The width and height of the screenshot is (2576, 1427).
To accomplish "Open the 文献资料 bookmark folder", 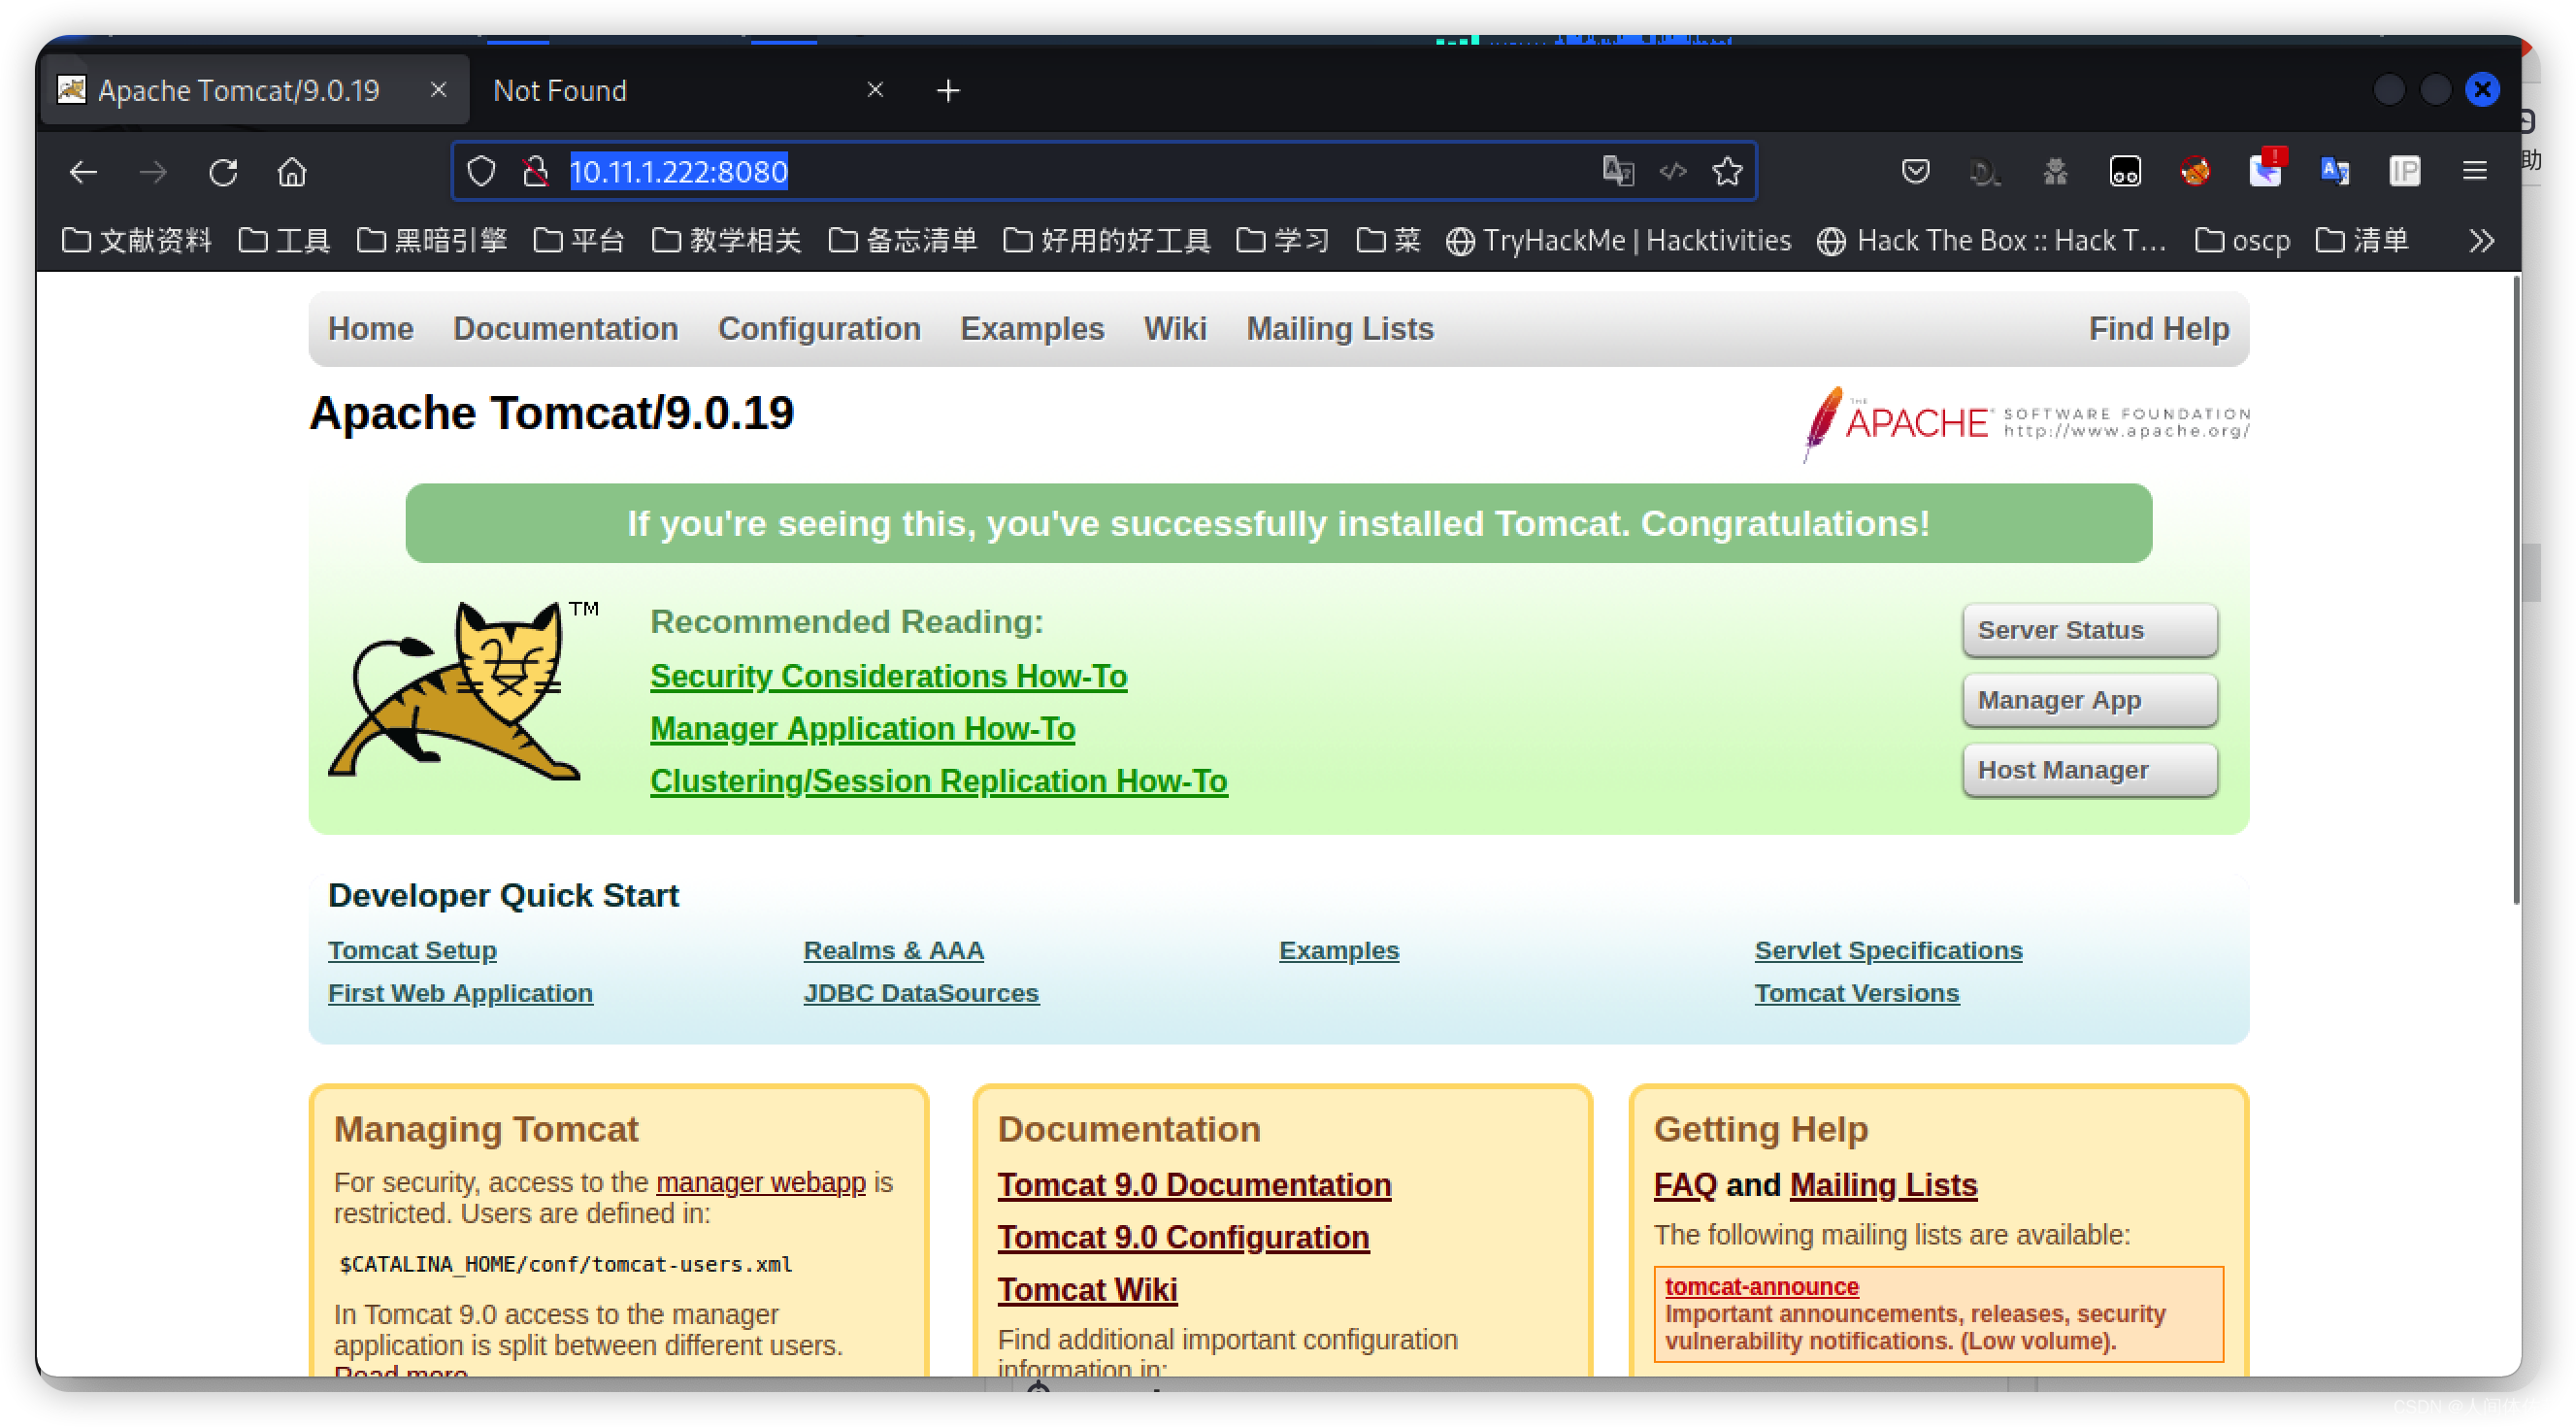I will click(x=137, y=241).
